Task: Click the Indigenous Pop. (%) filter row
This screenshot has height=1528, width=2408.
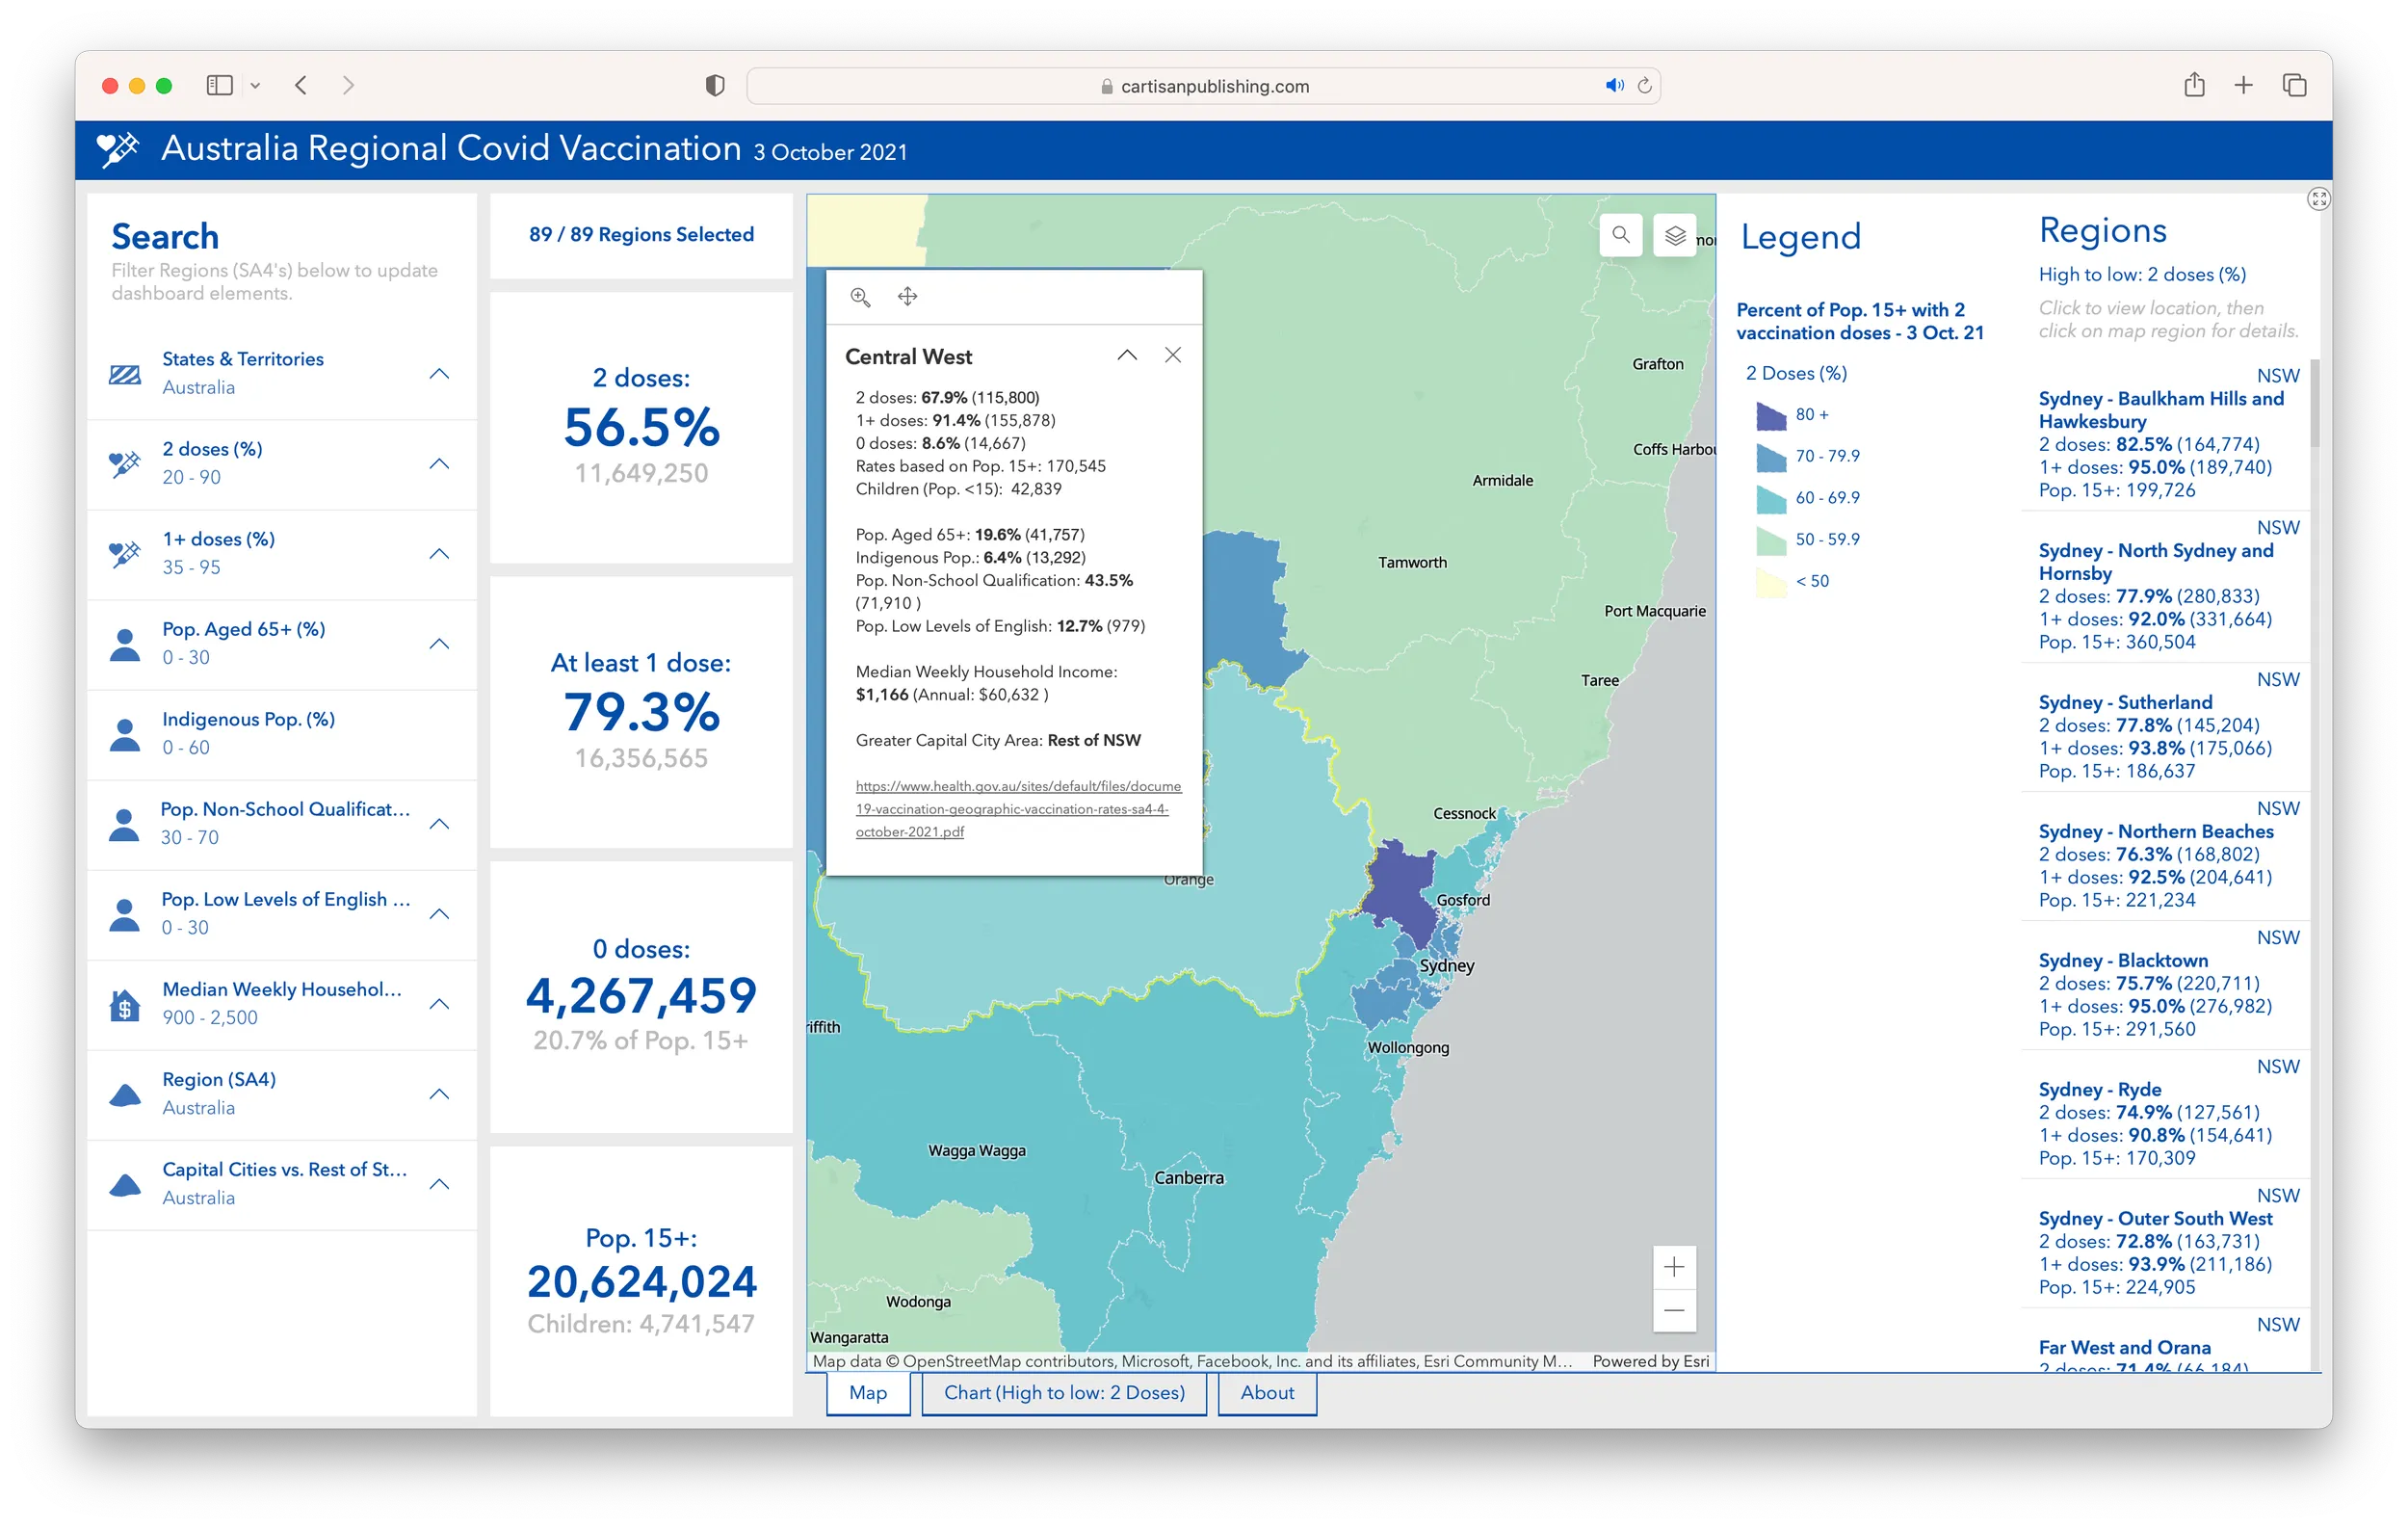Action: tap(281, 734)
